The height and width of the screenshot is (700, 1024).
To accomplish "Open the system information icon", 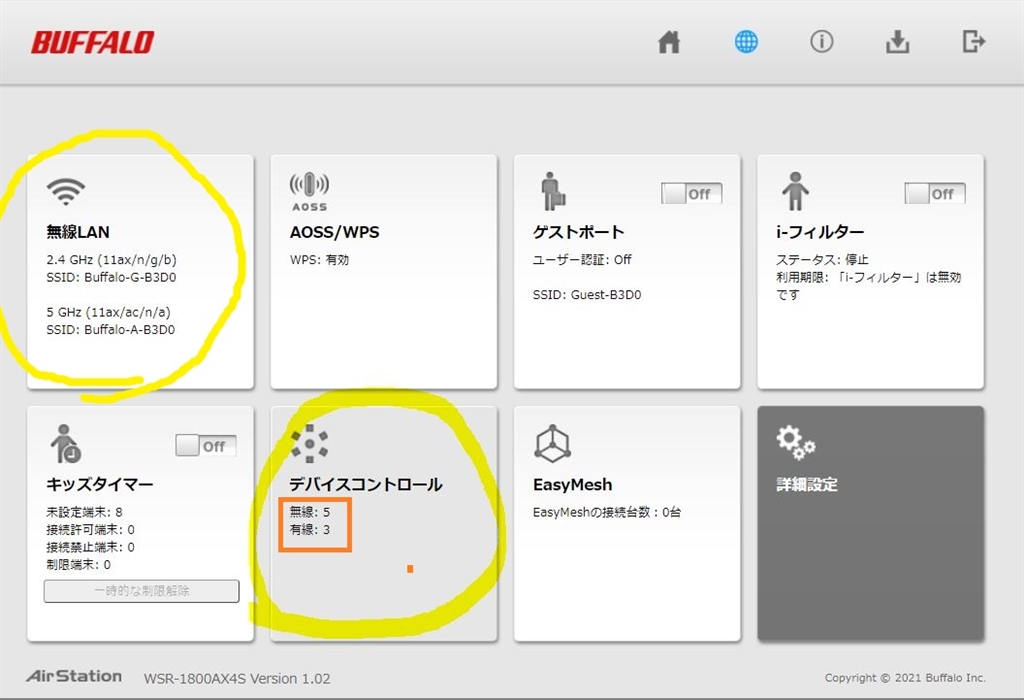I will (x=822, y=42).
